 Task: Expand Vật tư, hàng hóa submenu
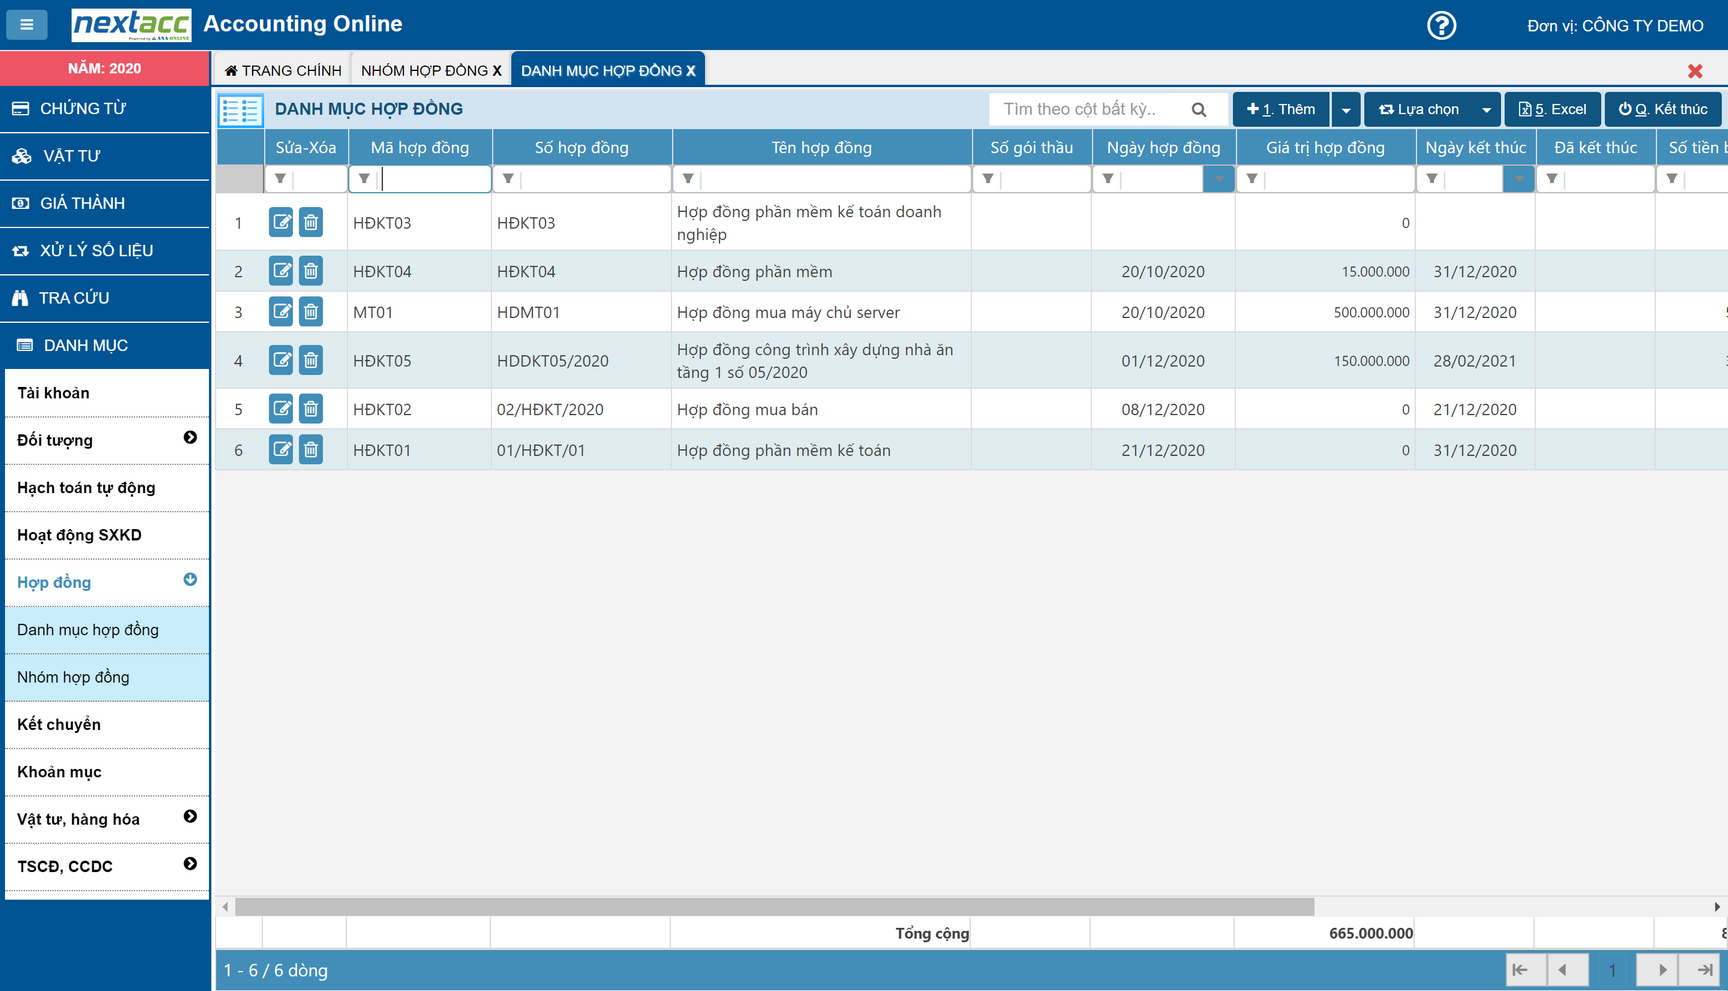click(190, 817)
